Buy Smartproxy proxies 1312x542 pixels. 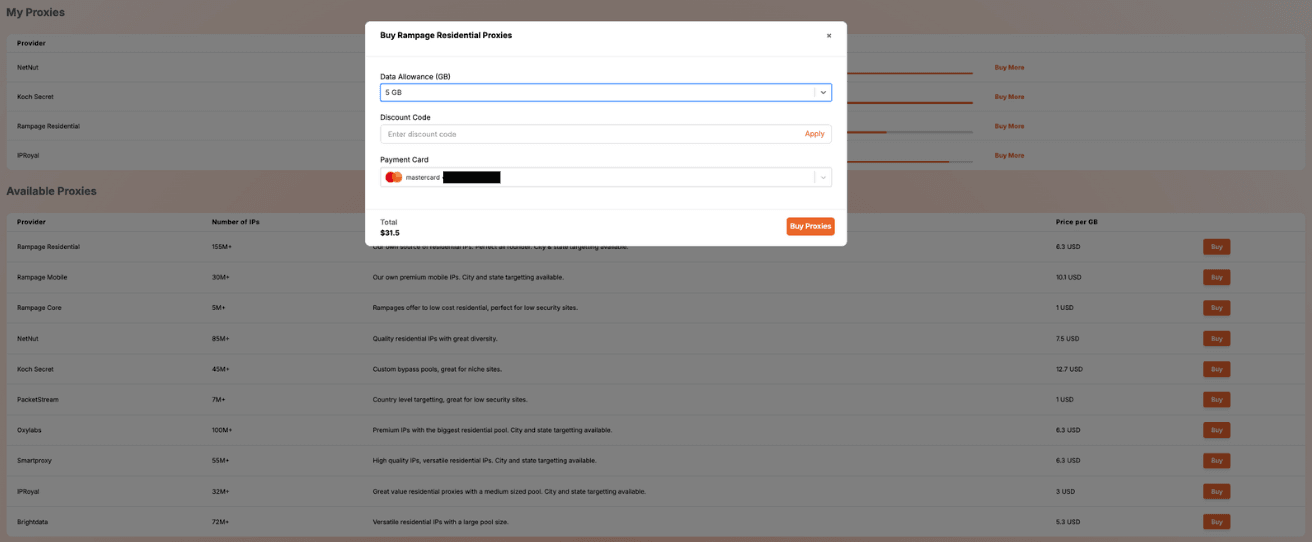coord(1216,460)
